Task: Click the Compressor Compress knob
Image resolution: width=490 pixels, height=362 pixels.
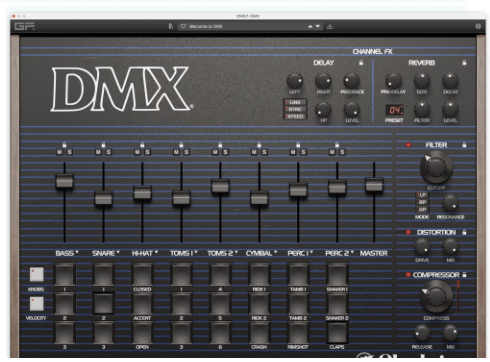Action: 436,296
